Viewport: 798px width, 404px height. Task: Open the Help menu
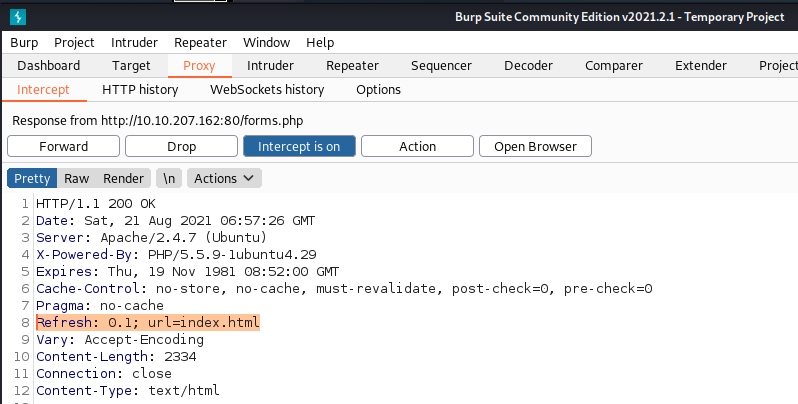click(x=320, y=43)
